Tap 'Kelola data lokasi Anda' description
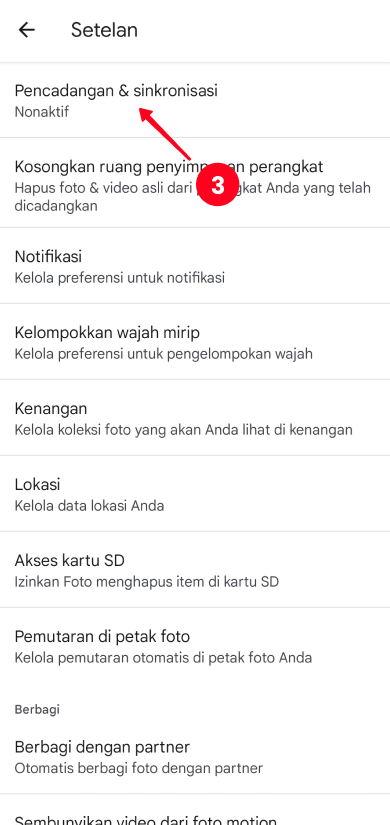The height and width of the screenshot is (825, 390). [89, 506]
